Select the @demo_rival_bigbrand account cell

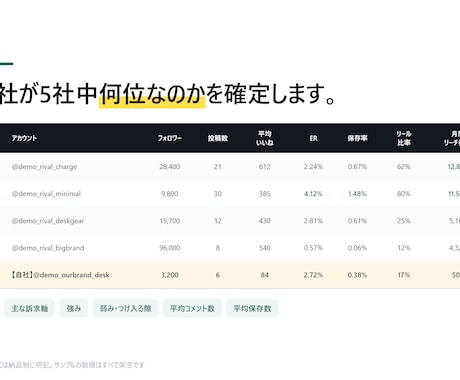[48, 248]
